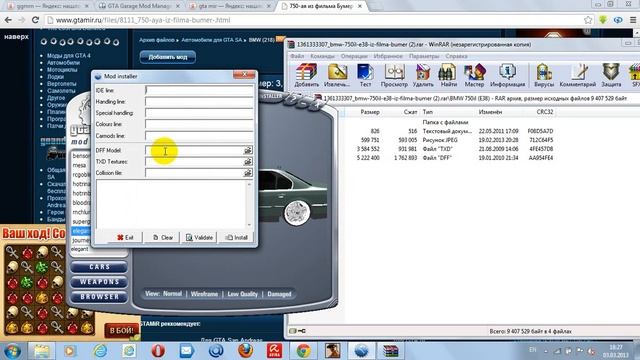
Task: Open WinRAR Избранное menu
Action: pos(388,56)
